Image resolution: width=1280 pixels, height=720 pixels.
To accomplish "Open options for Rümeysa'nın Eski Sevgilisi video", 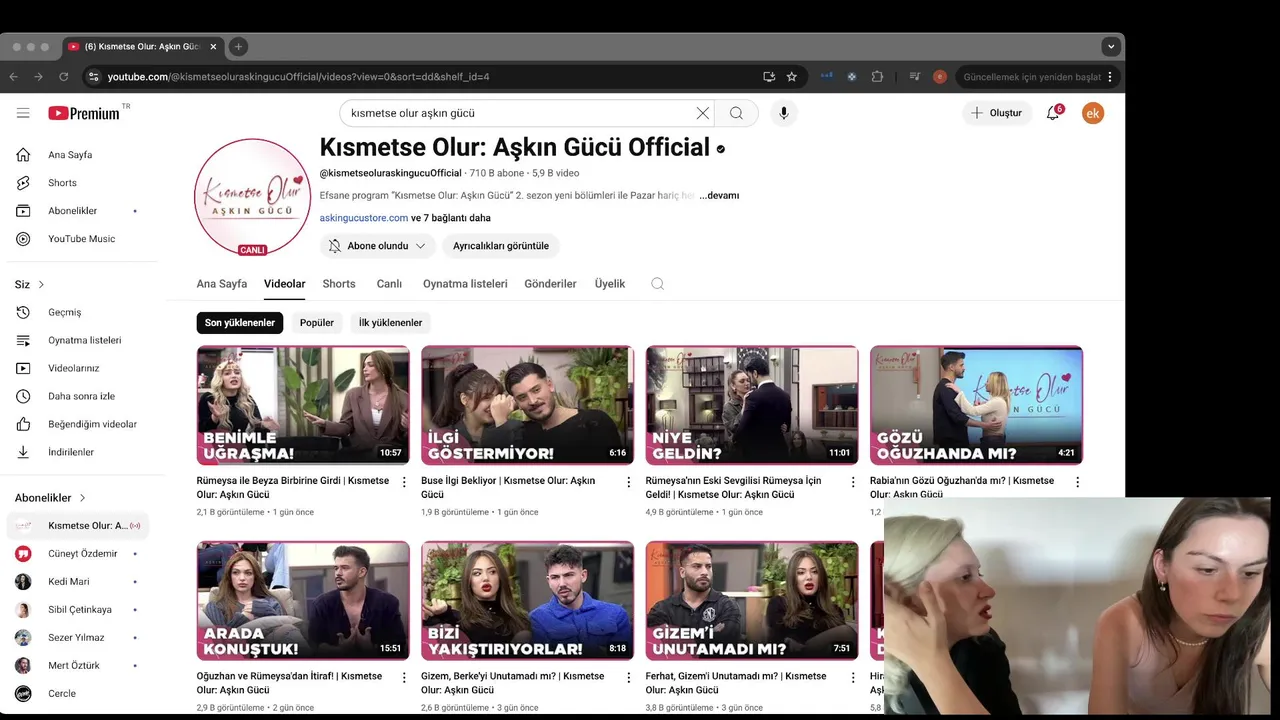I will [853, 482].
